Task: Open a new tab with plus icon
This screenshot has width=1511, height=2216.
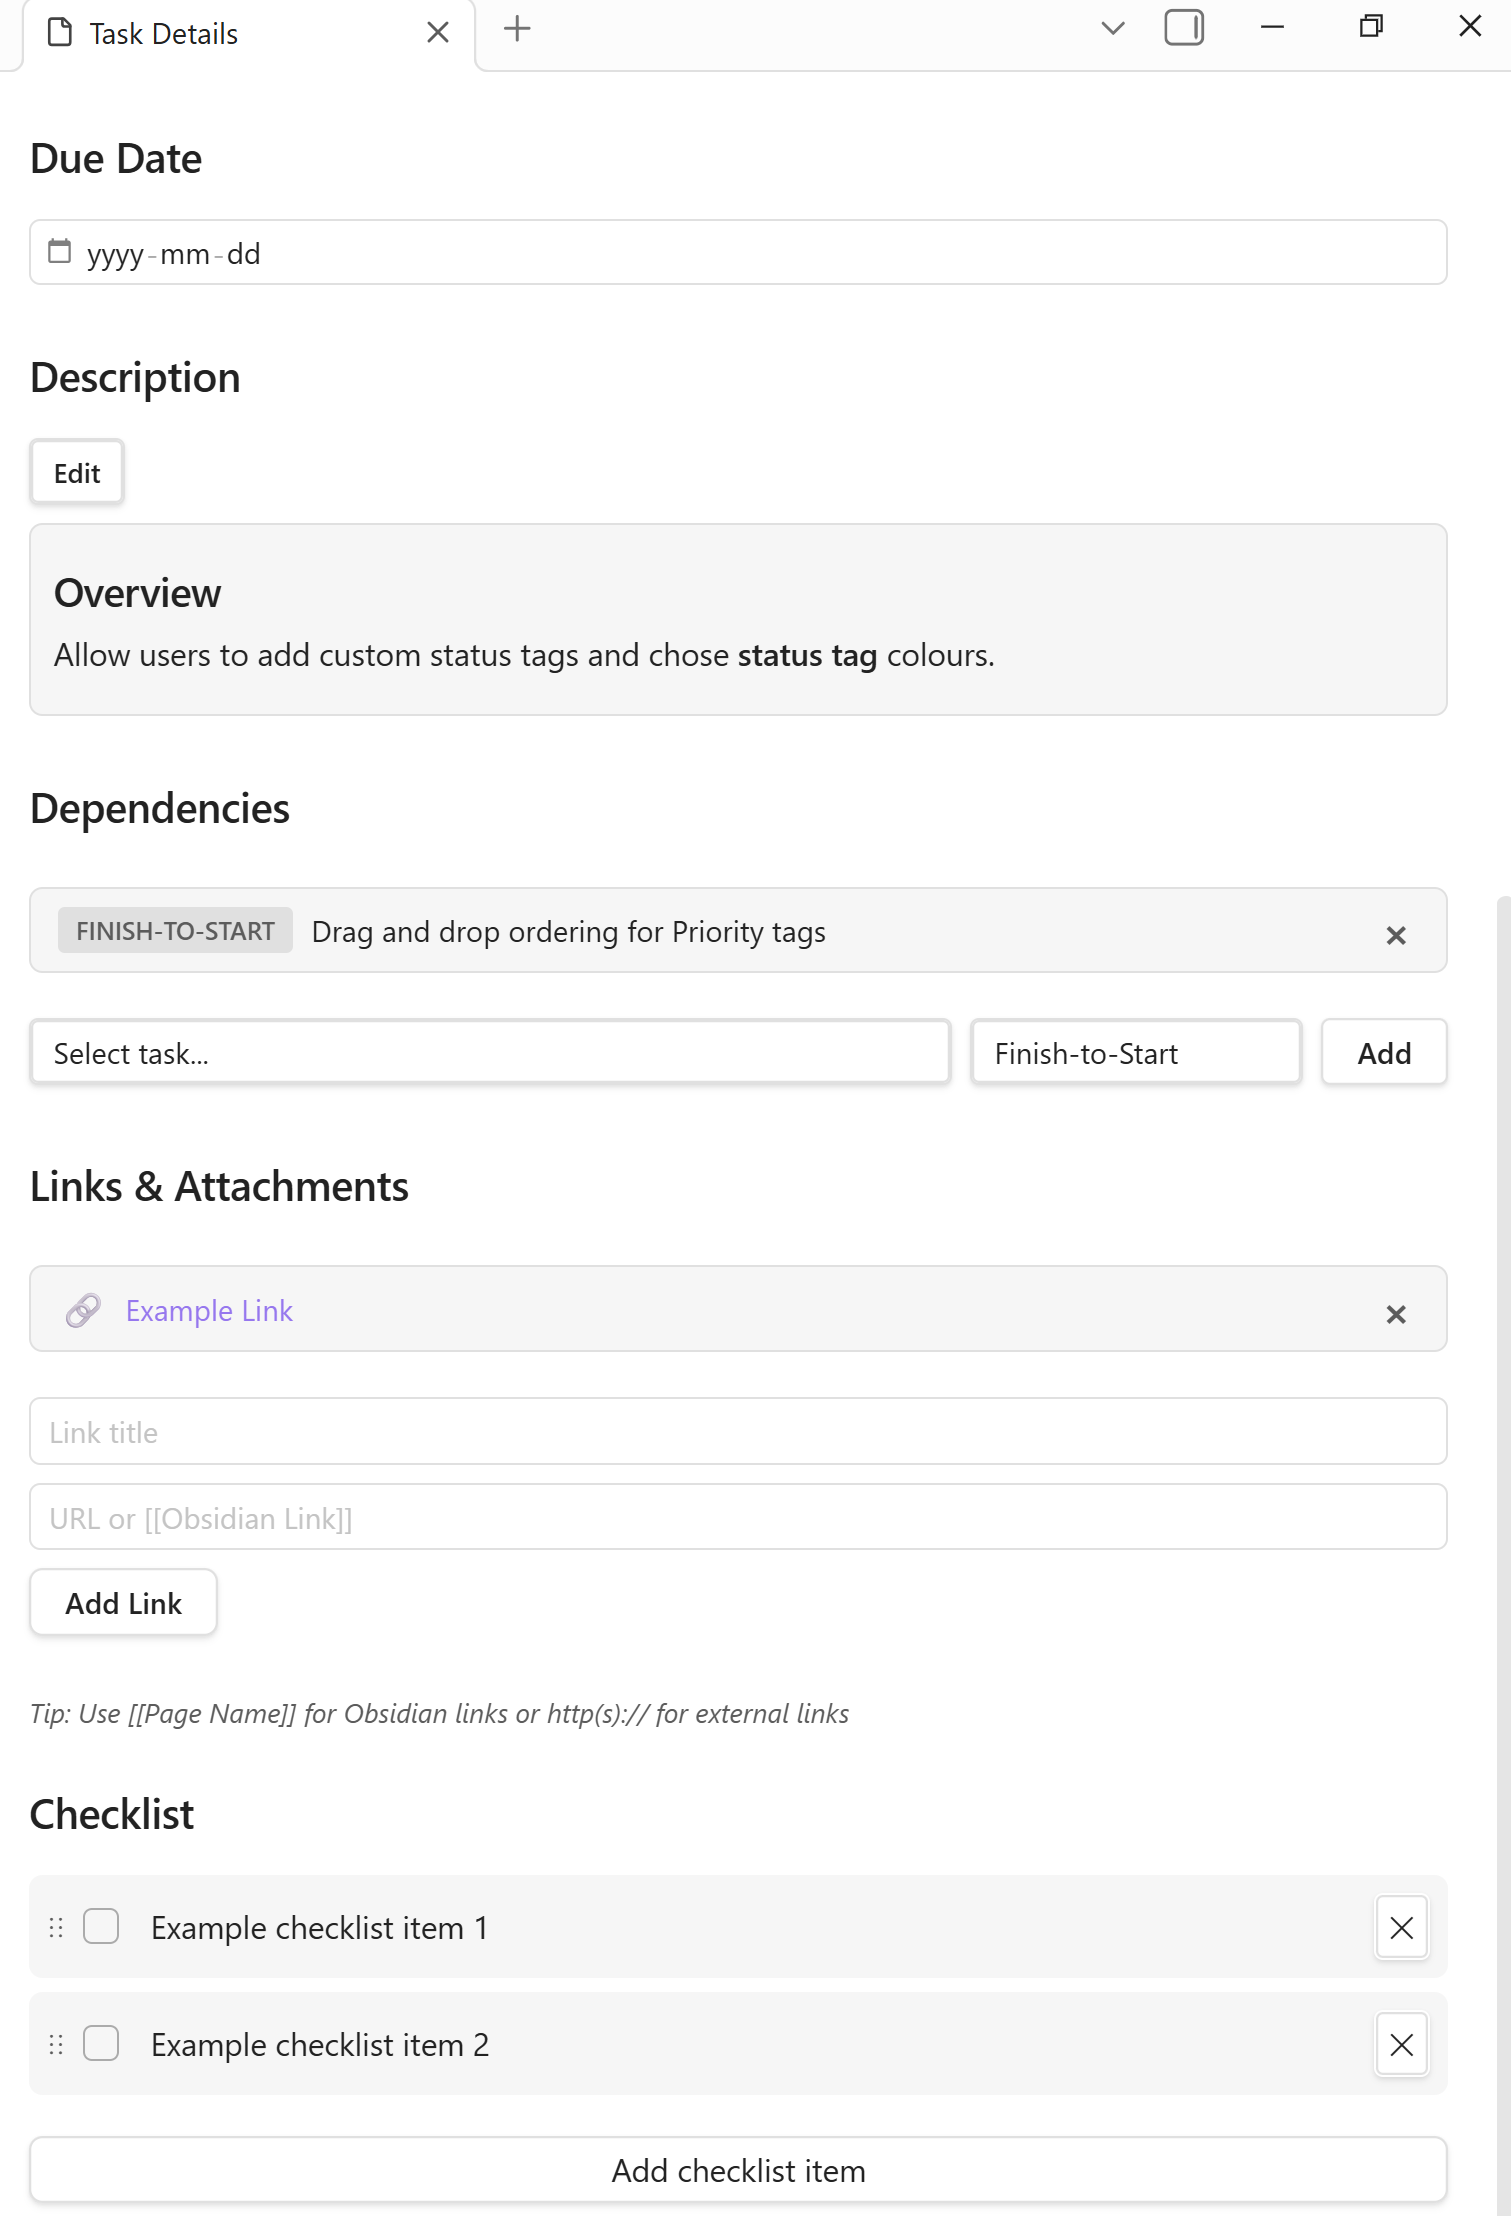Action: 517,29
